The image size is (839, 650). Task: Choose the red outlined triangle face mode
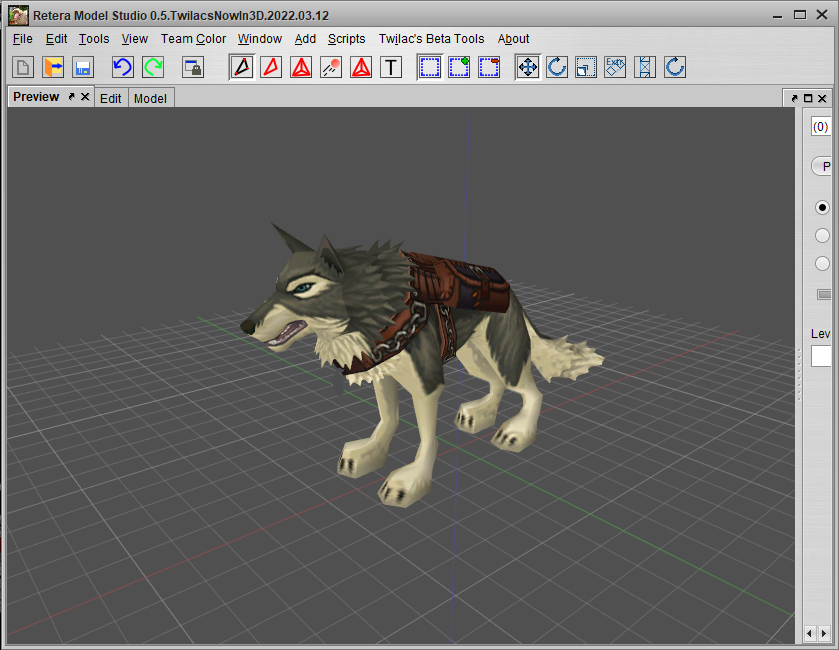point(271,67)
